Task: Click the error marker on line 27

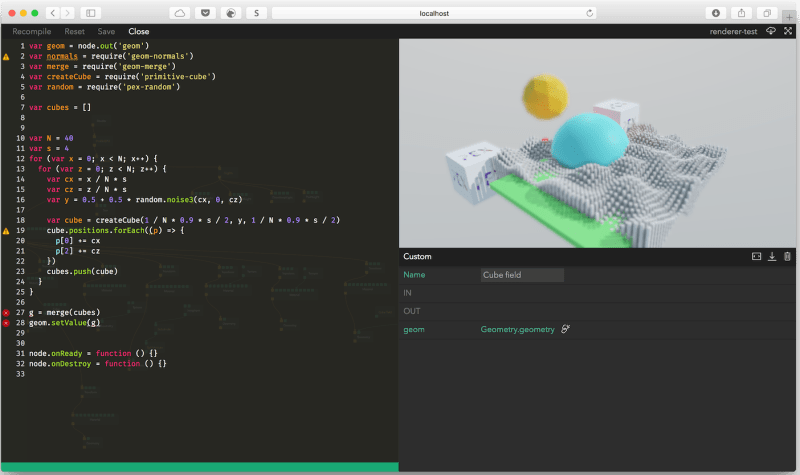Action: pos(6,313)
